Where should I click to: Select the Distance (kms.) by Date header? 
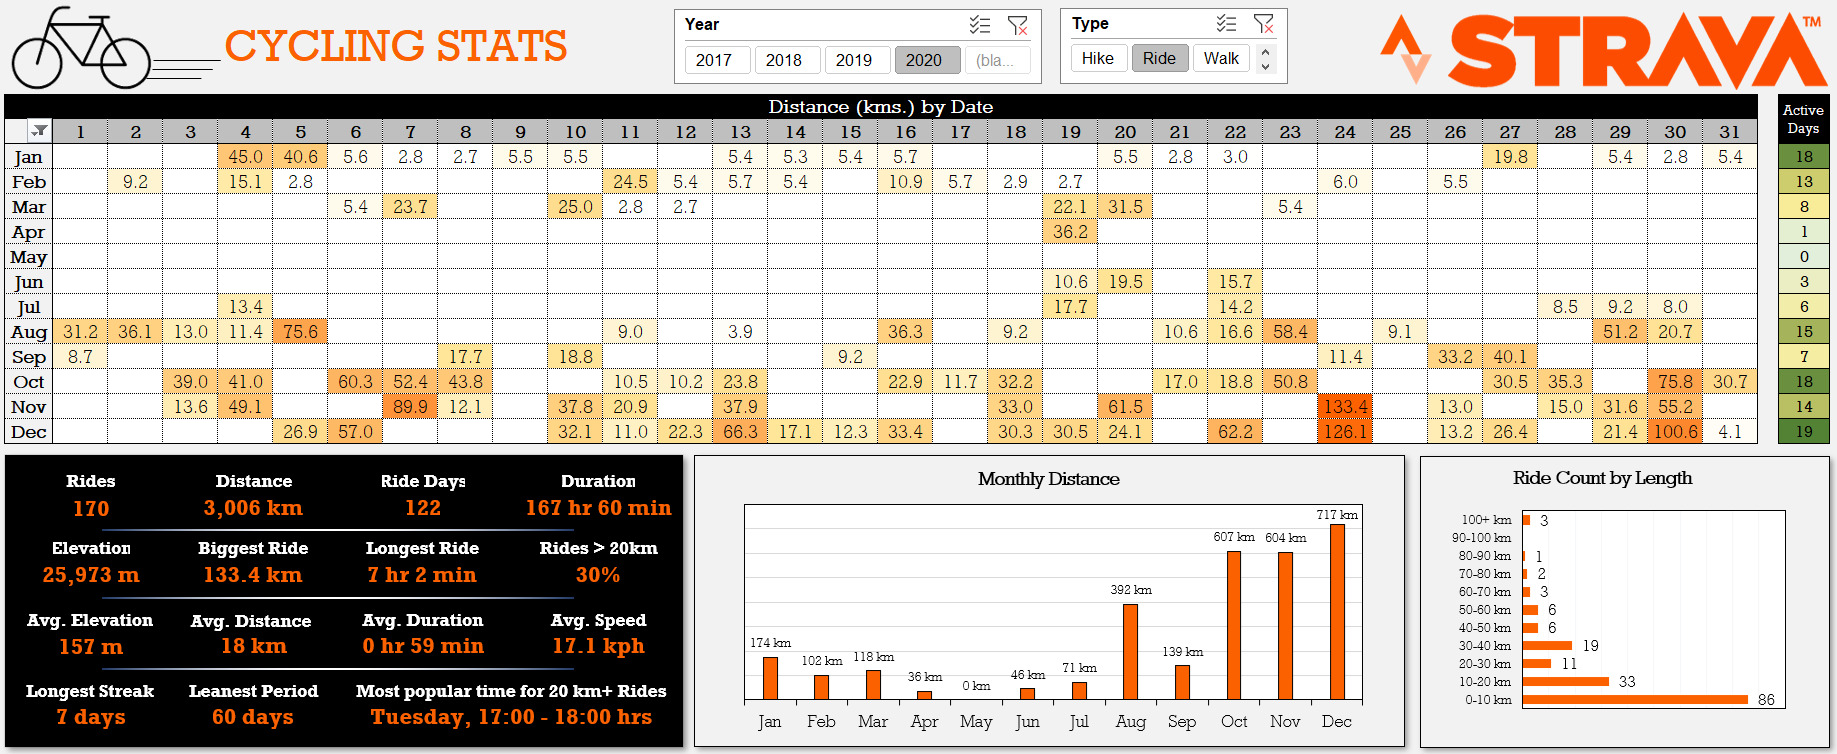click(881, 107)
